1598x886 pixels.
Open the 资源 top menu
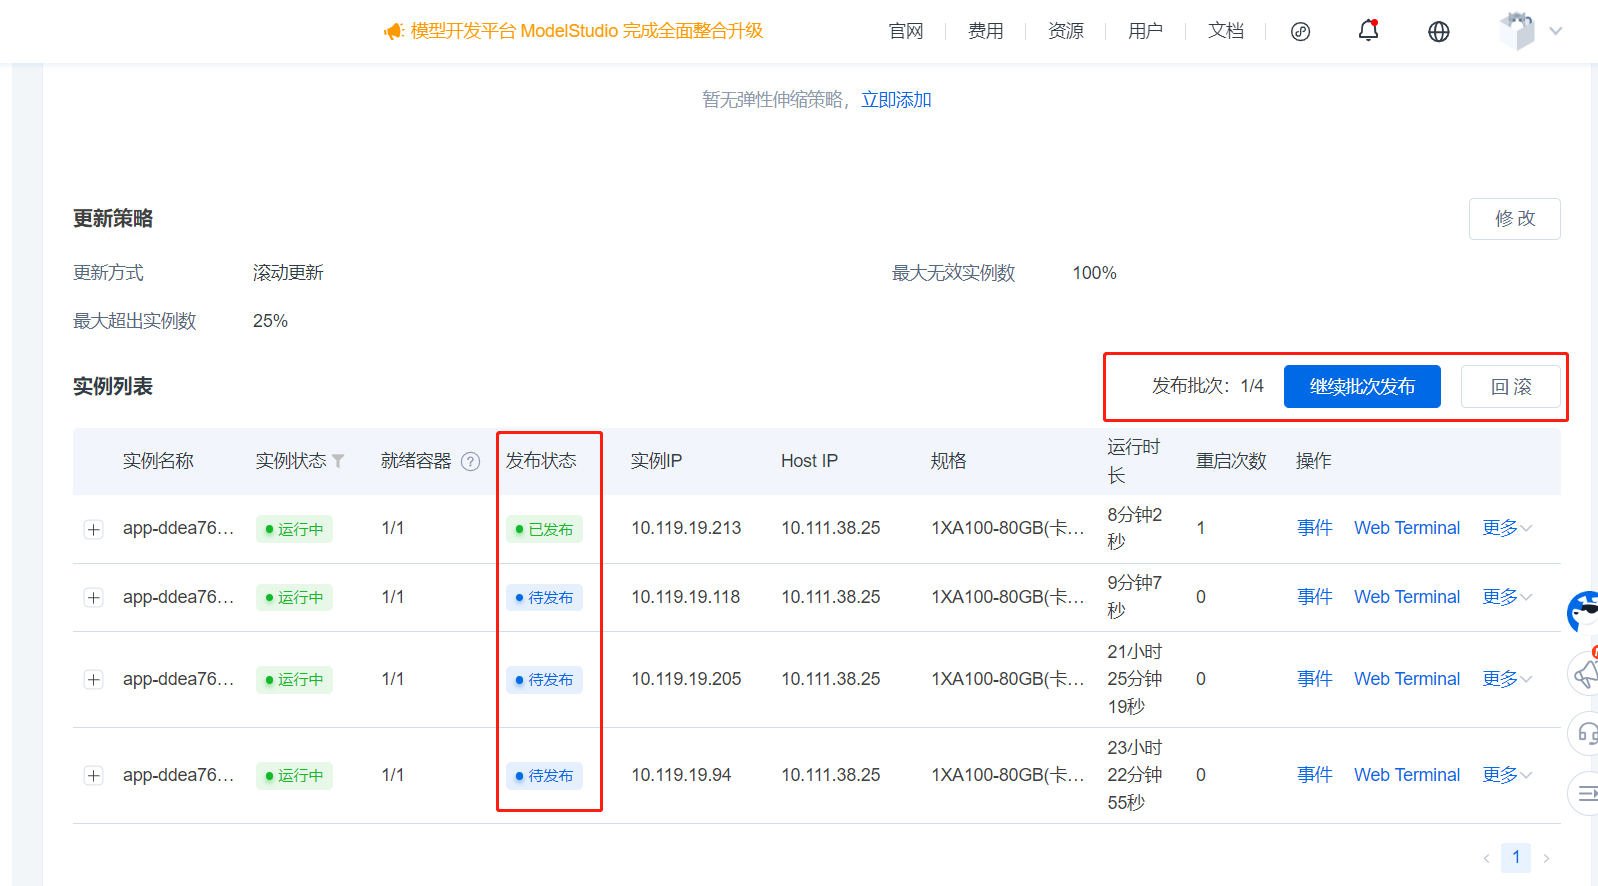1065,31
